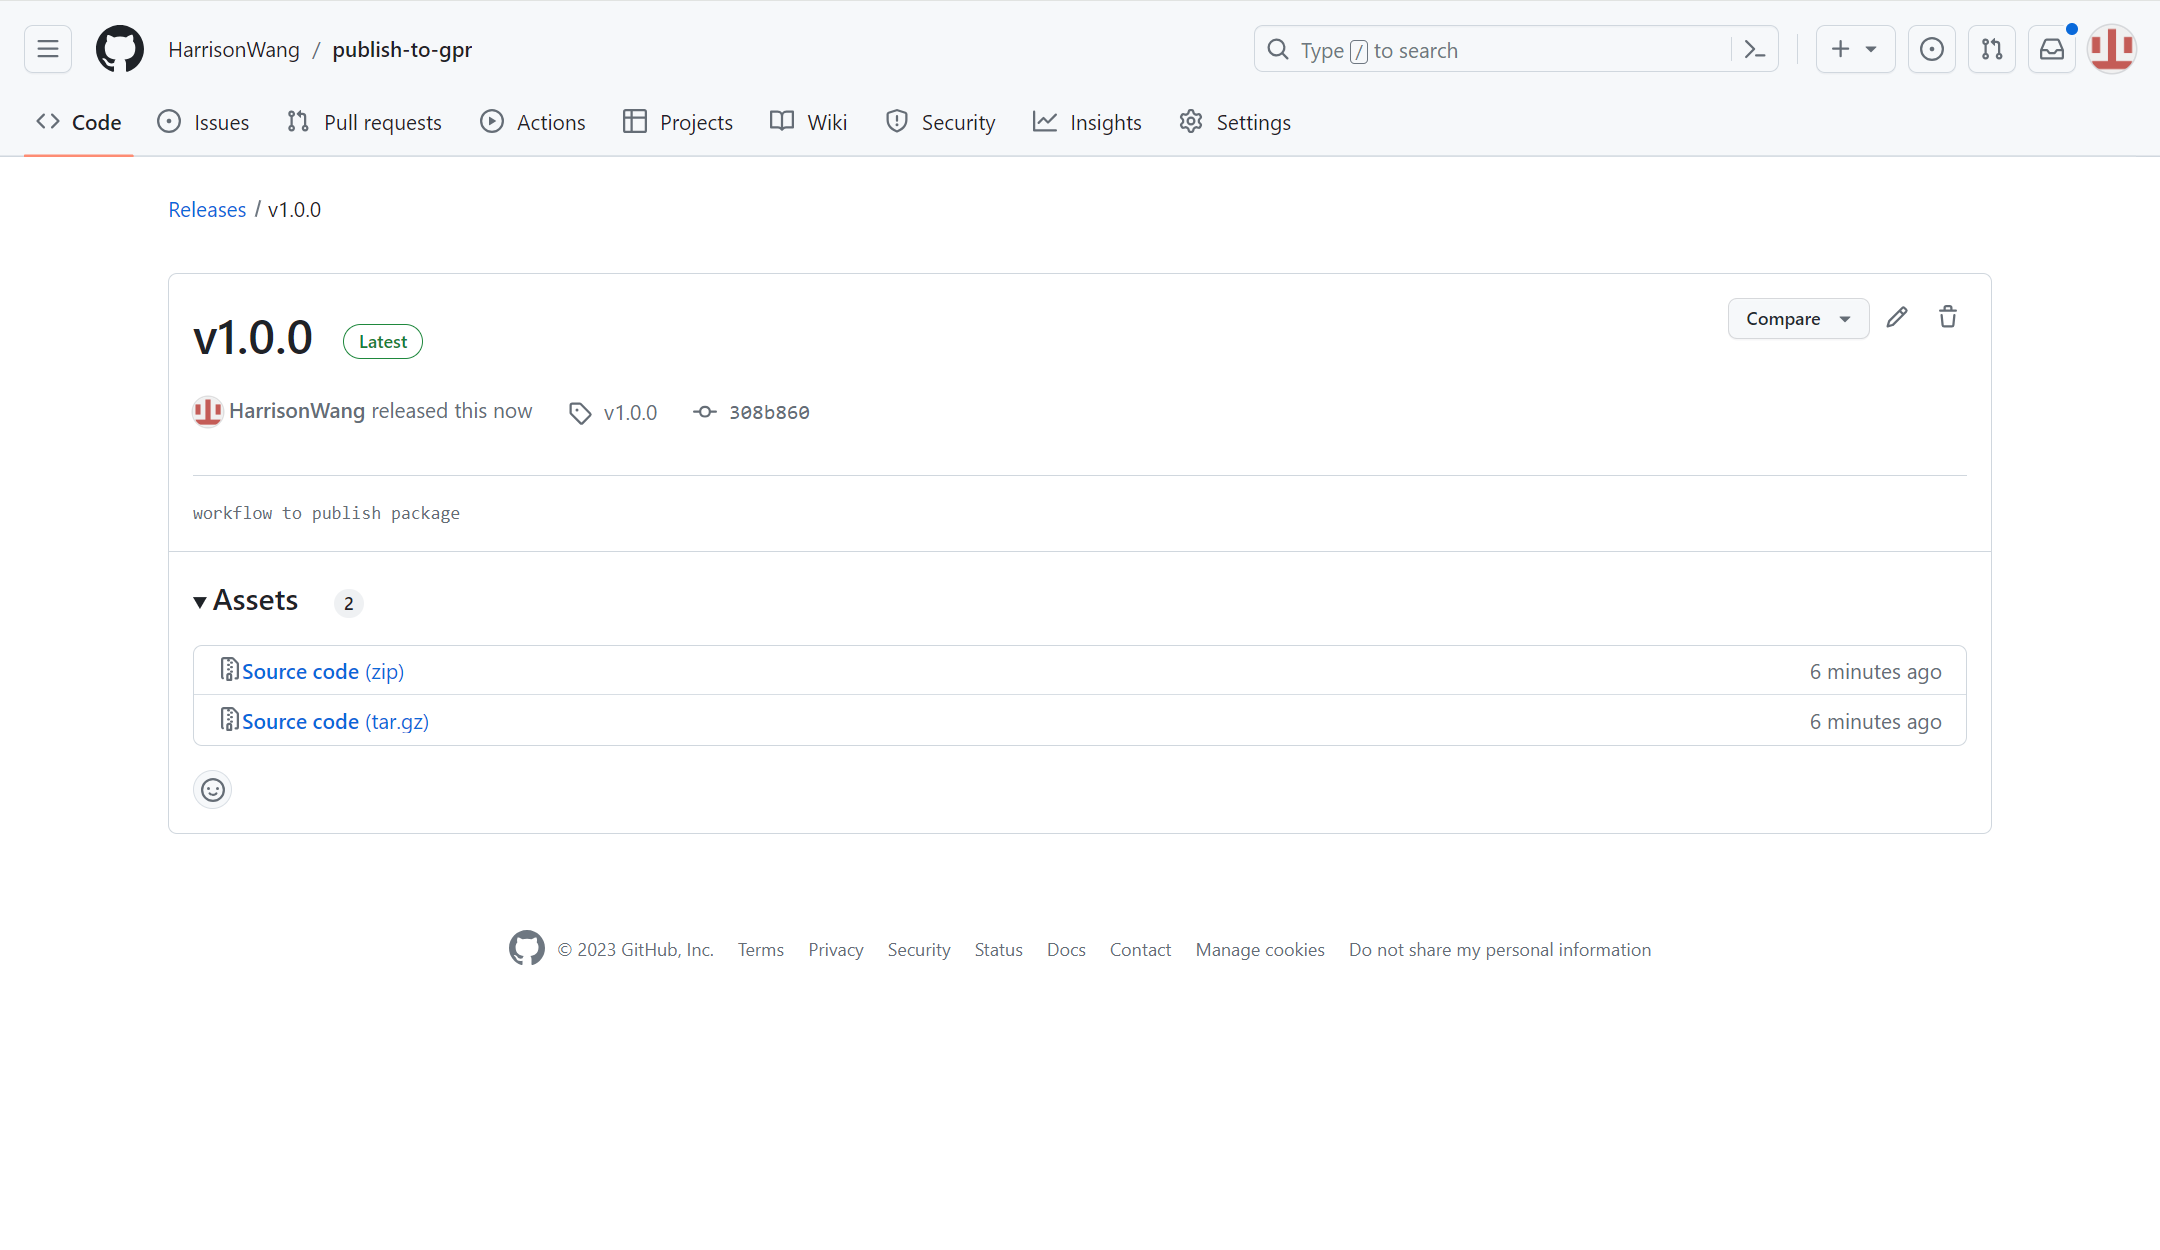Click the trash delete release icon
2160x1250 pixels.
pos(1948,318)
